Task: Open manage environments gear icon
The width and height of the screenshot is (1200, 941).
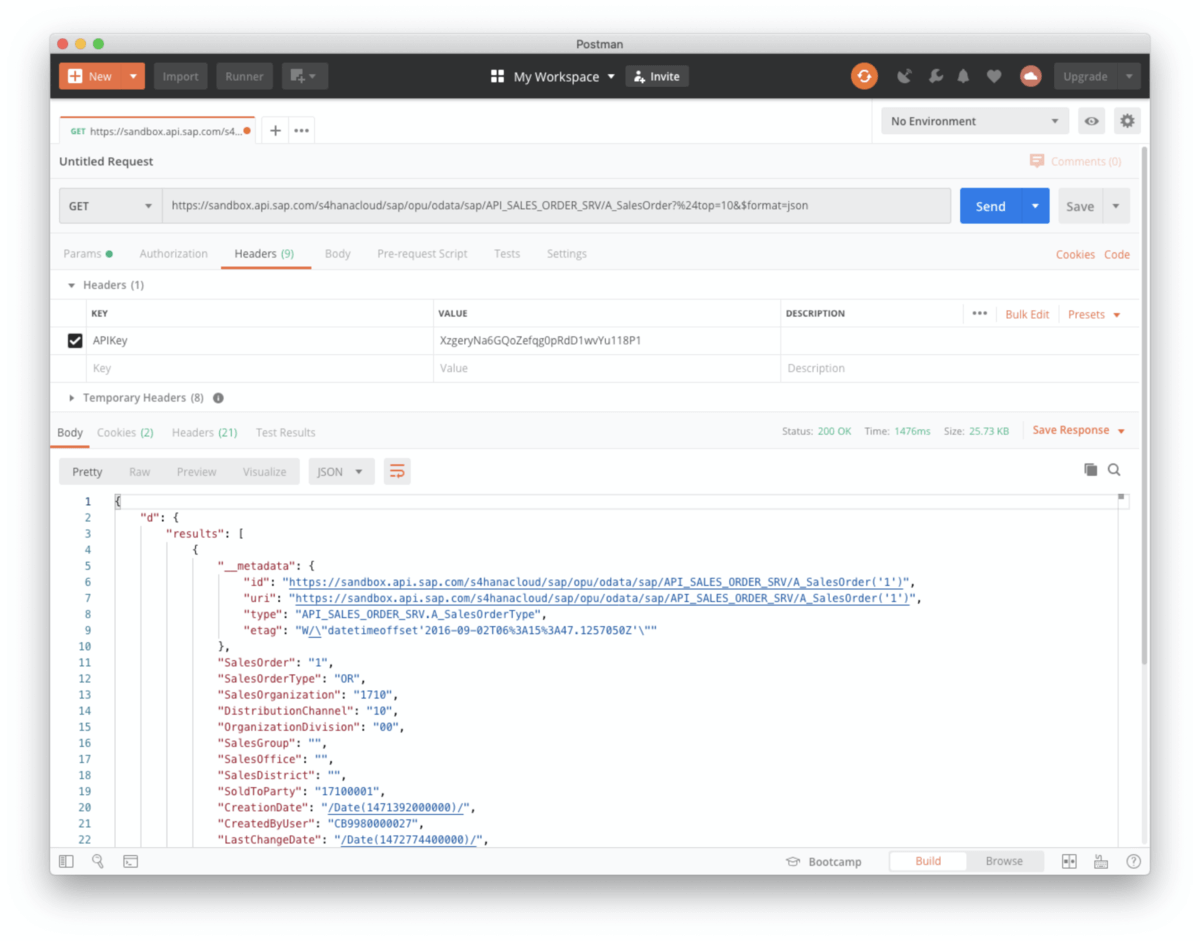Action: pyautogui.click(x=1128, y=121)
